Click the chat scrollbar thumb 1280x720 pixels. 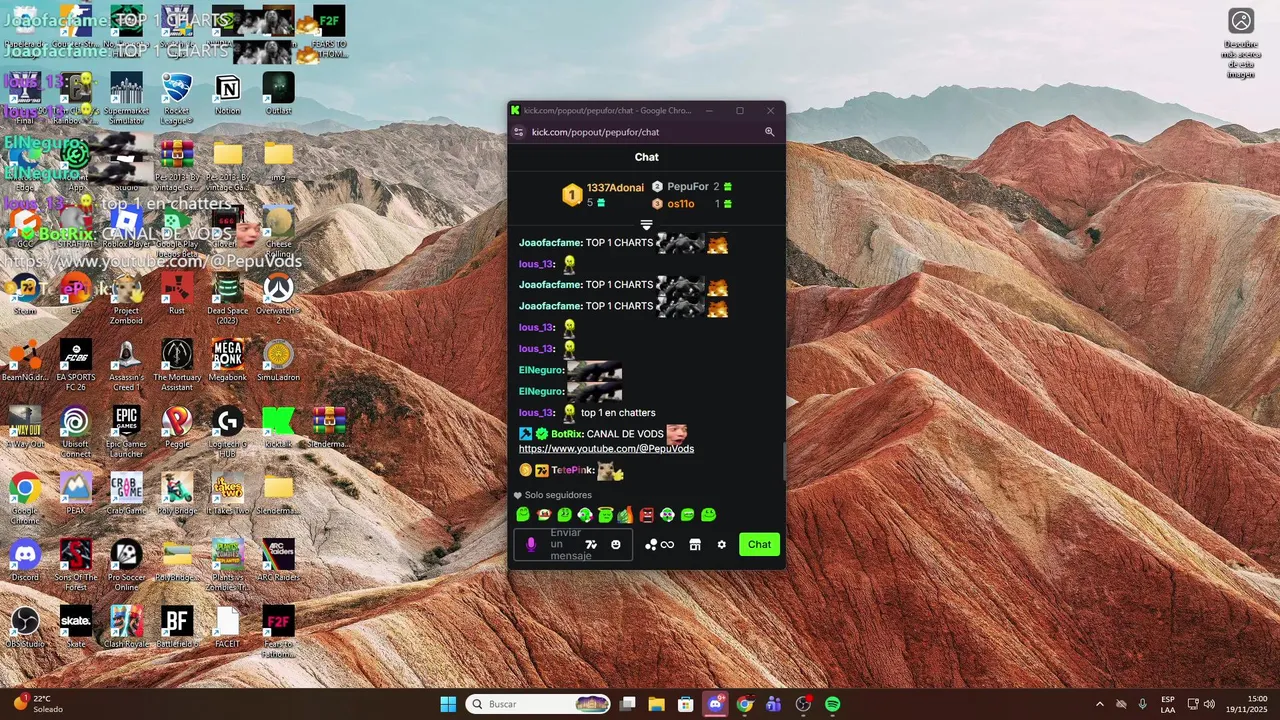(x=783, y=460)
